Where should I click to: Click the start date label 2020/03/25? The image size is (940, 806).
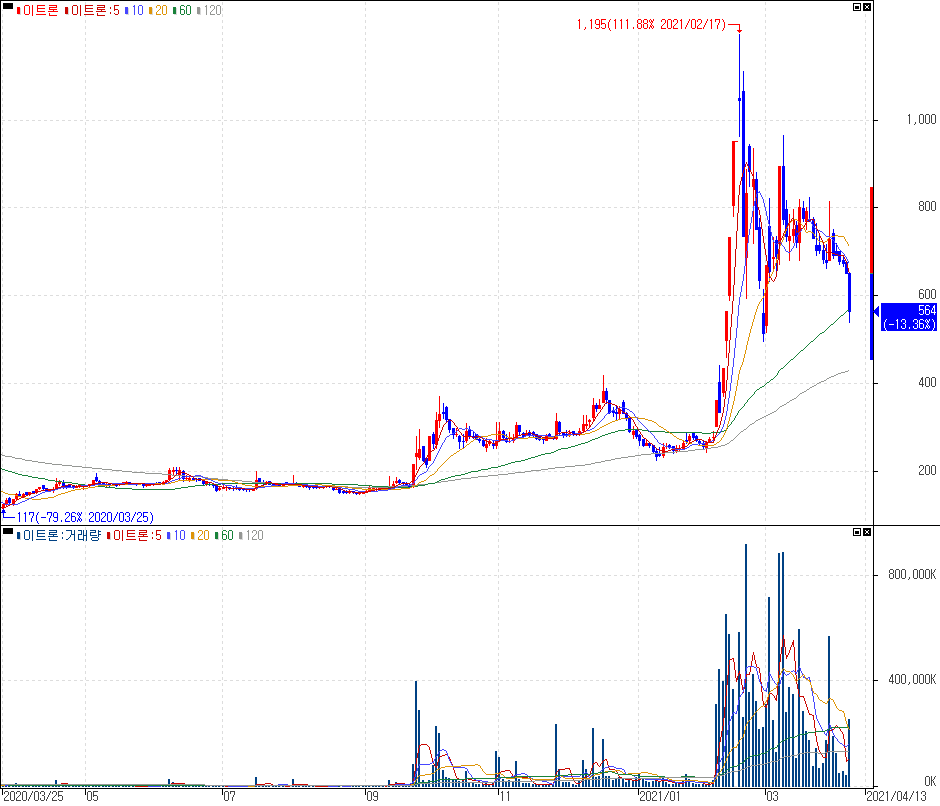pyautogui.click(x=33, y=796)
